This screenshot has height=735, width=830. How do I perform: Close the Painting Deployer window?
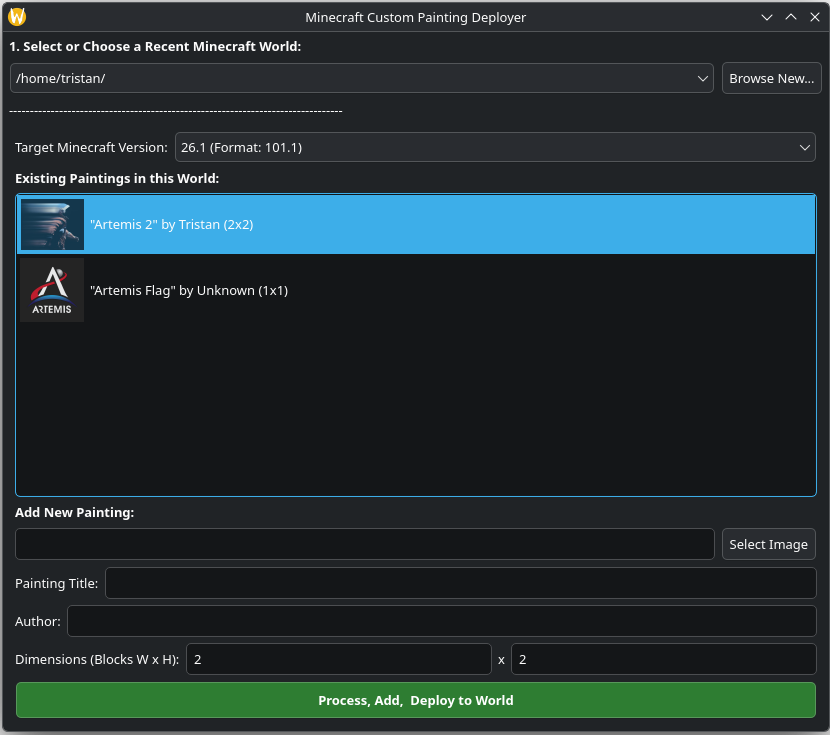click(x=815, y=17)
